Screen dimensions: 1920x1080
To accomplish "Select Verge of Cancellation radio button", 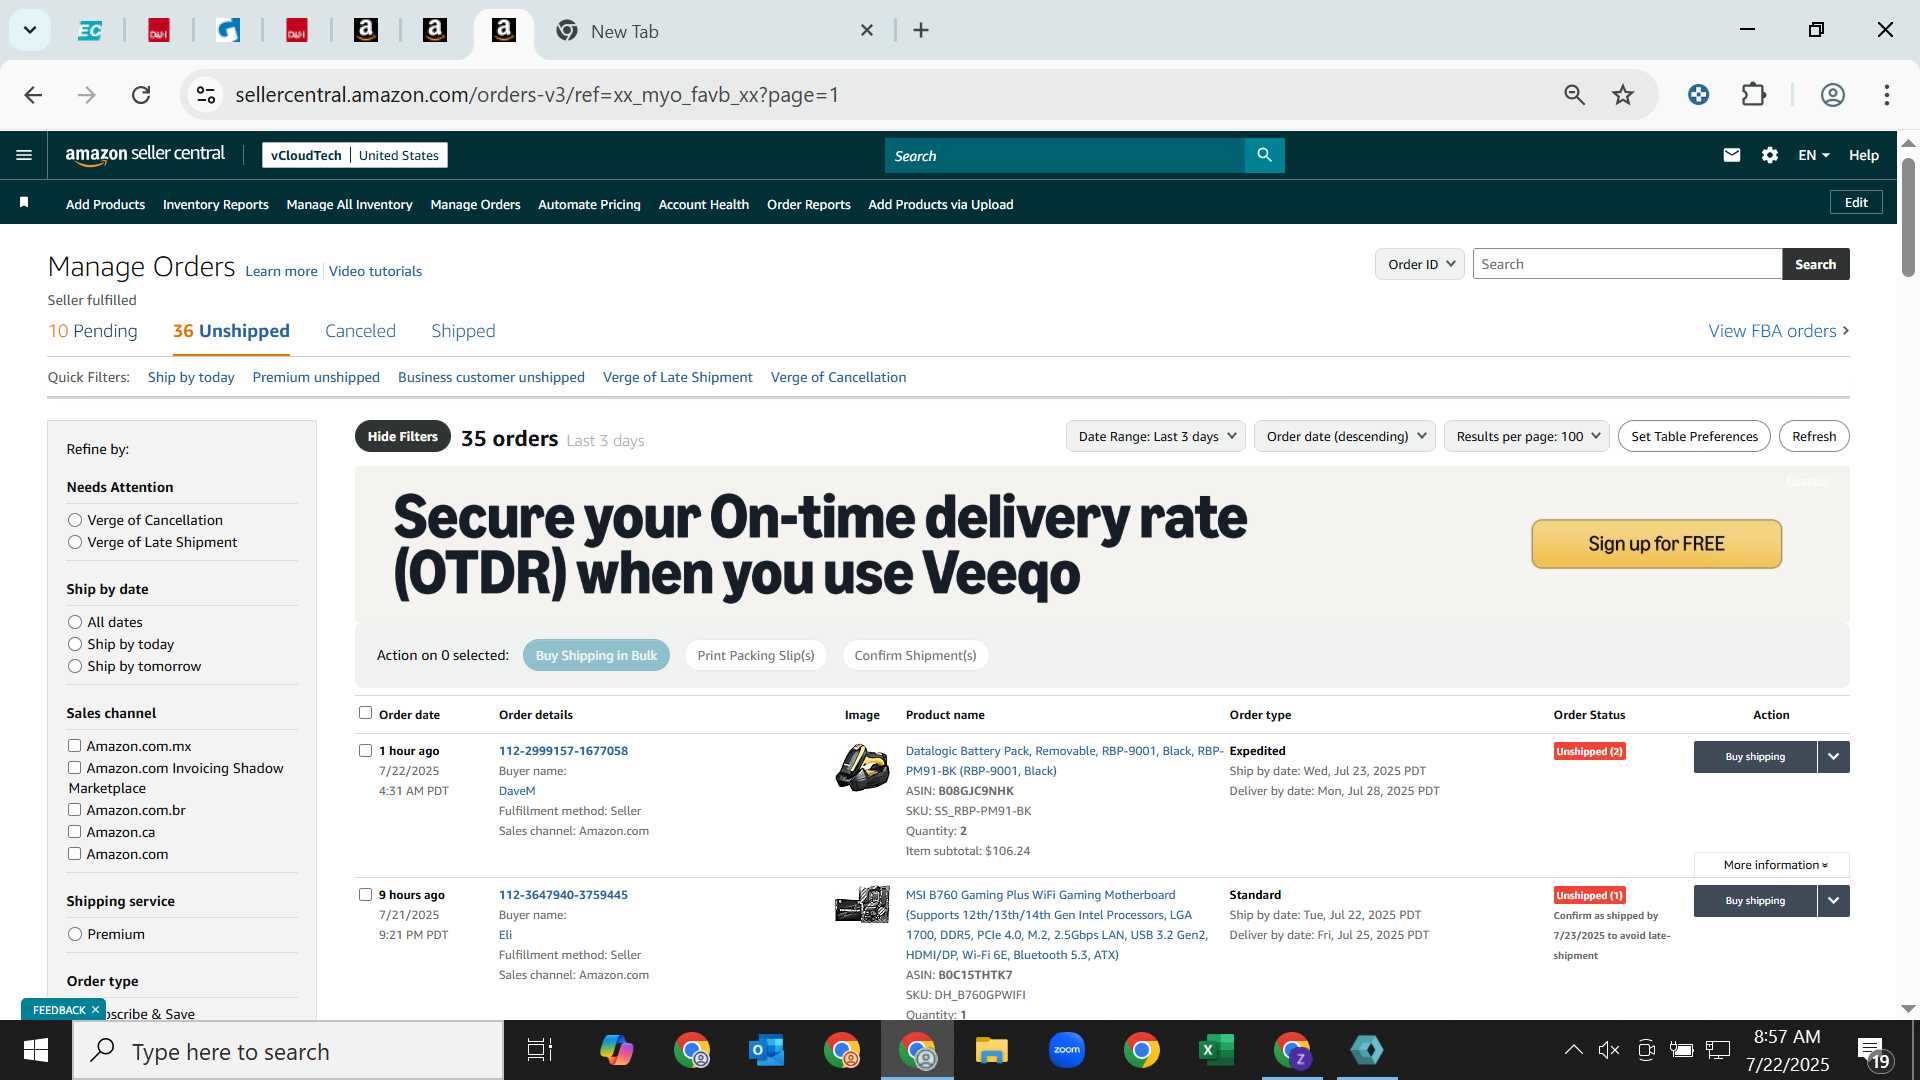I will [x=75, y=520].
